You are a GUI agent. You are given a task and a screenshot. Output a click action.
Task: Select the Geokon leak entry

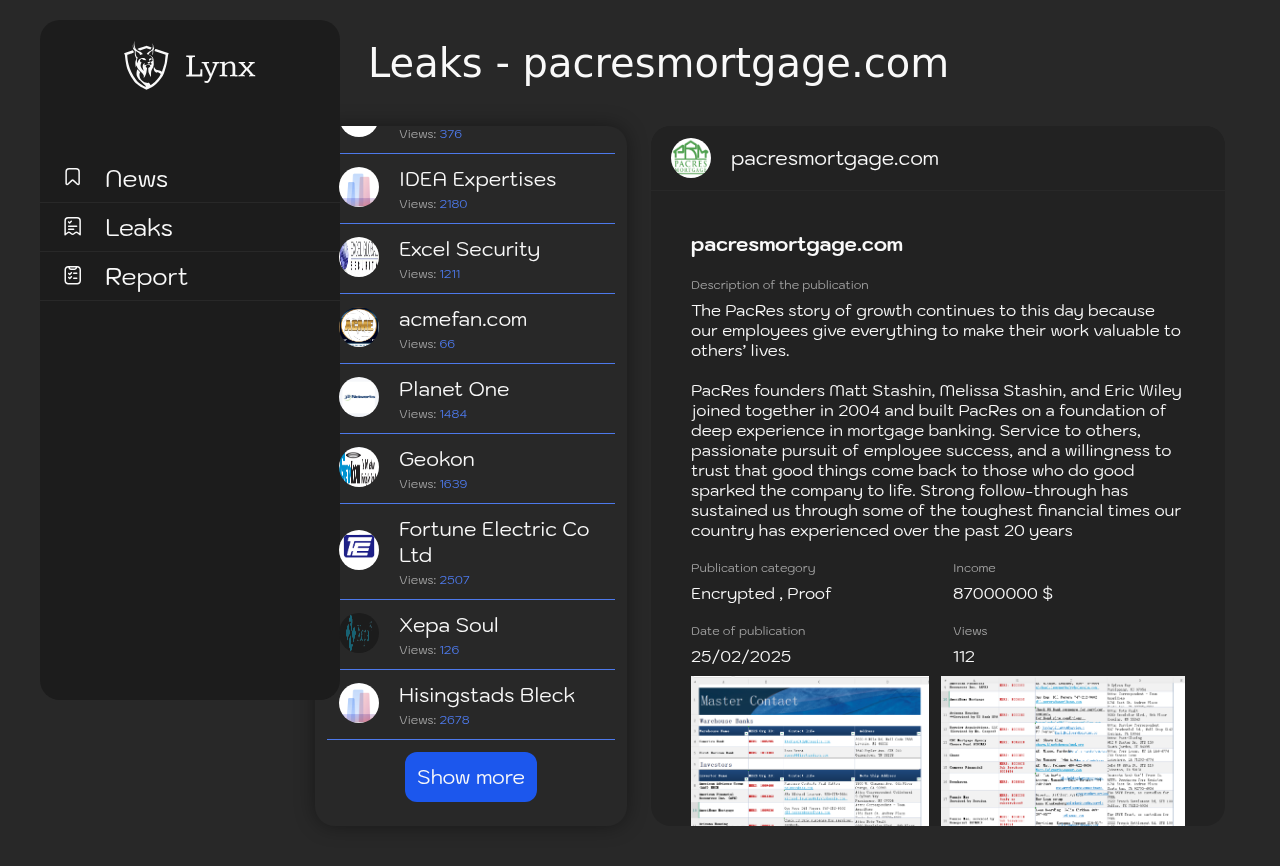pos(471,469)
